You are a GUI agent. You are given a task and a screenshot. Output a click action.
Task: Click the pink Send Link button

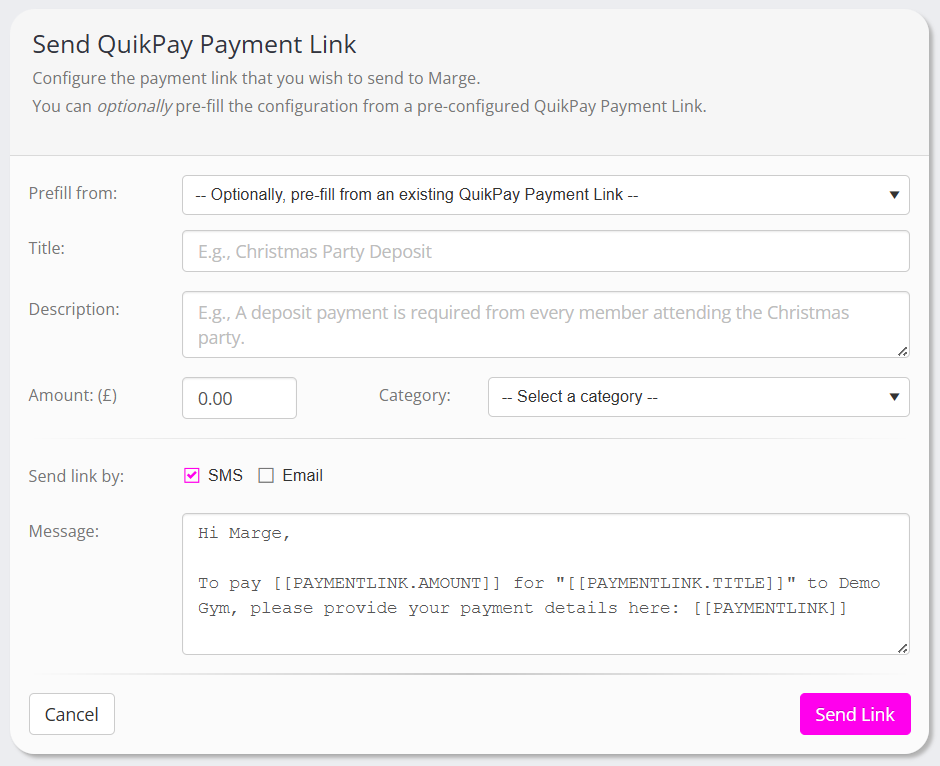[855, 714]
